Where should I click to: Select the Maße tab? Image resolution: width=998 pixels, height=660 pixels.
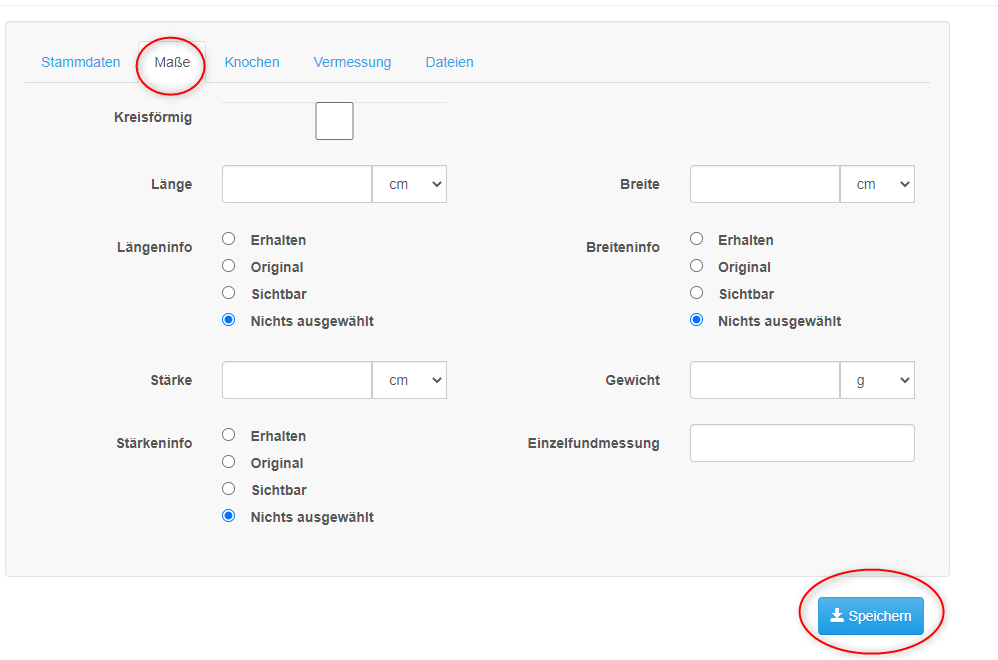[172, 62]
